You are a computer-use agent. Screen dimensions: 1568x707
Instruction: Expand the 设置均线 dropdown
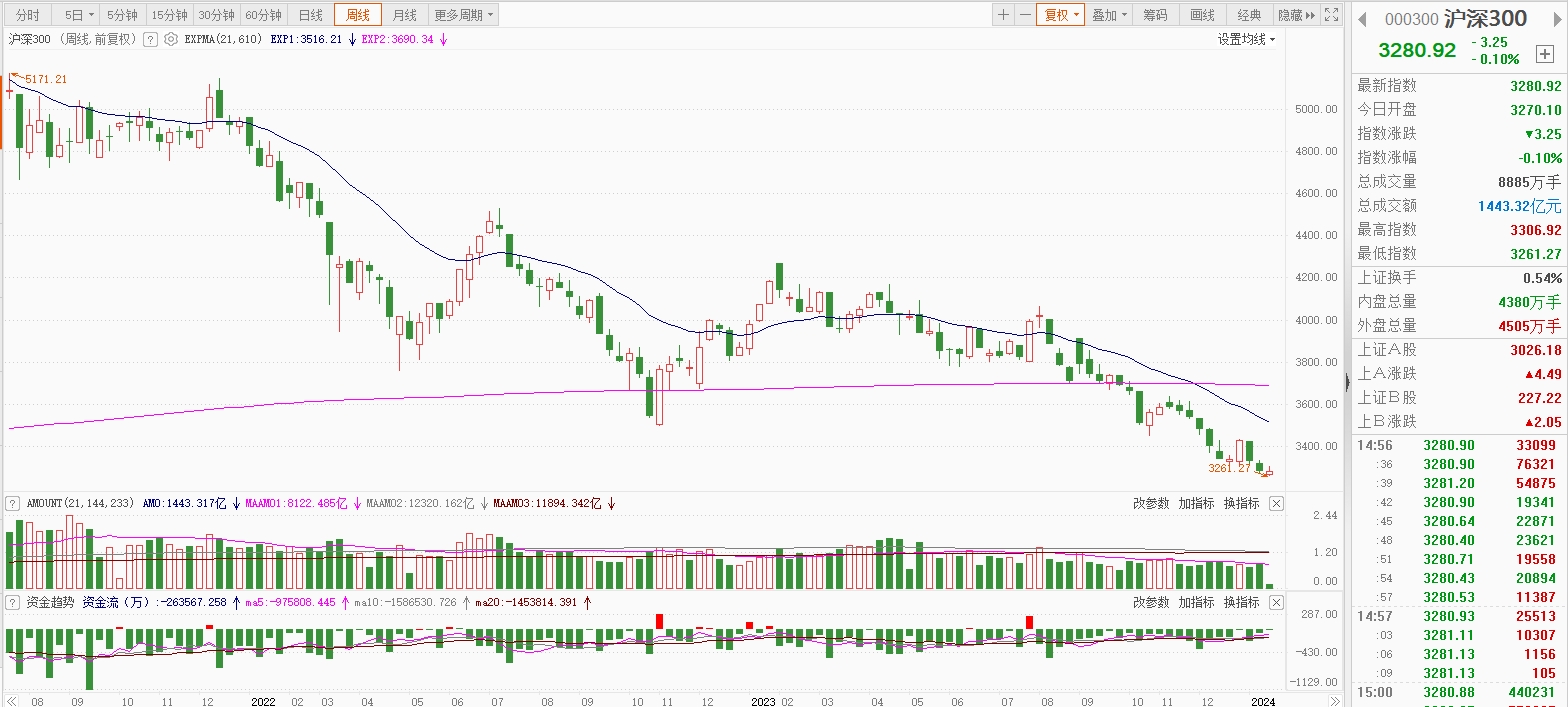click(x=1246, y=39)
